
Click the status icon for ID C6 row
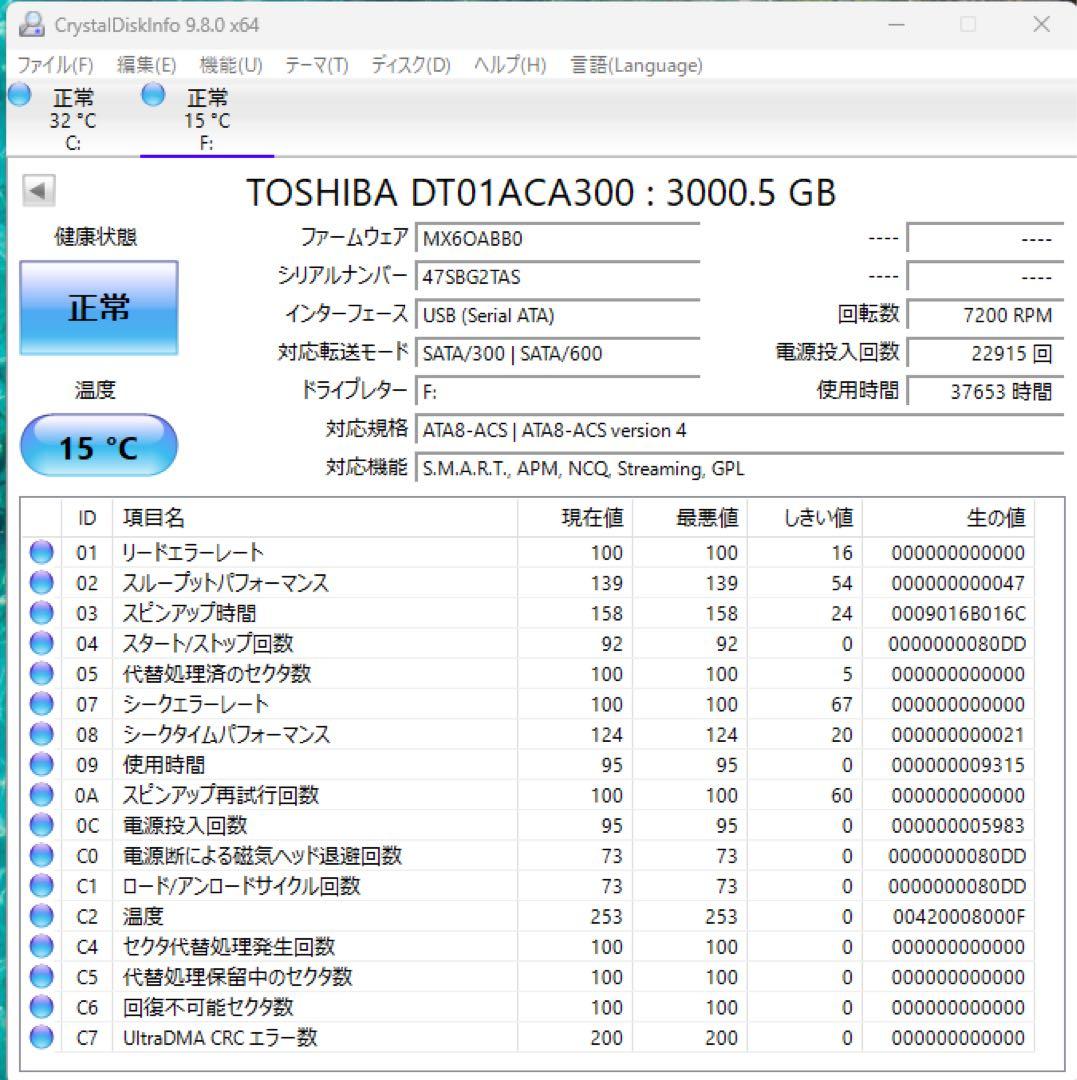pyautogui.click(x=42, y=1007)
